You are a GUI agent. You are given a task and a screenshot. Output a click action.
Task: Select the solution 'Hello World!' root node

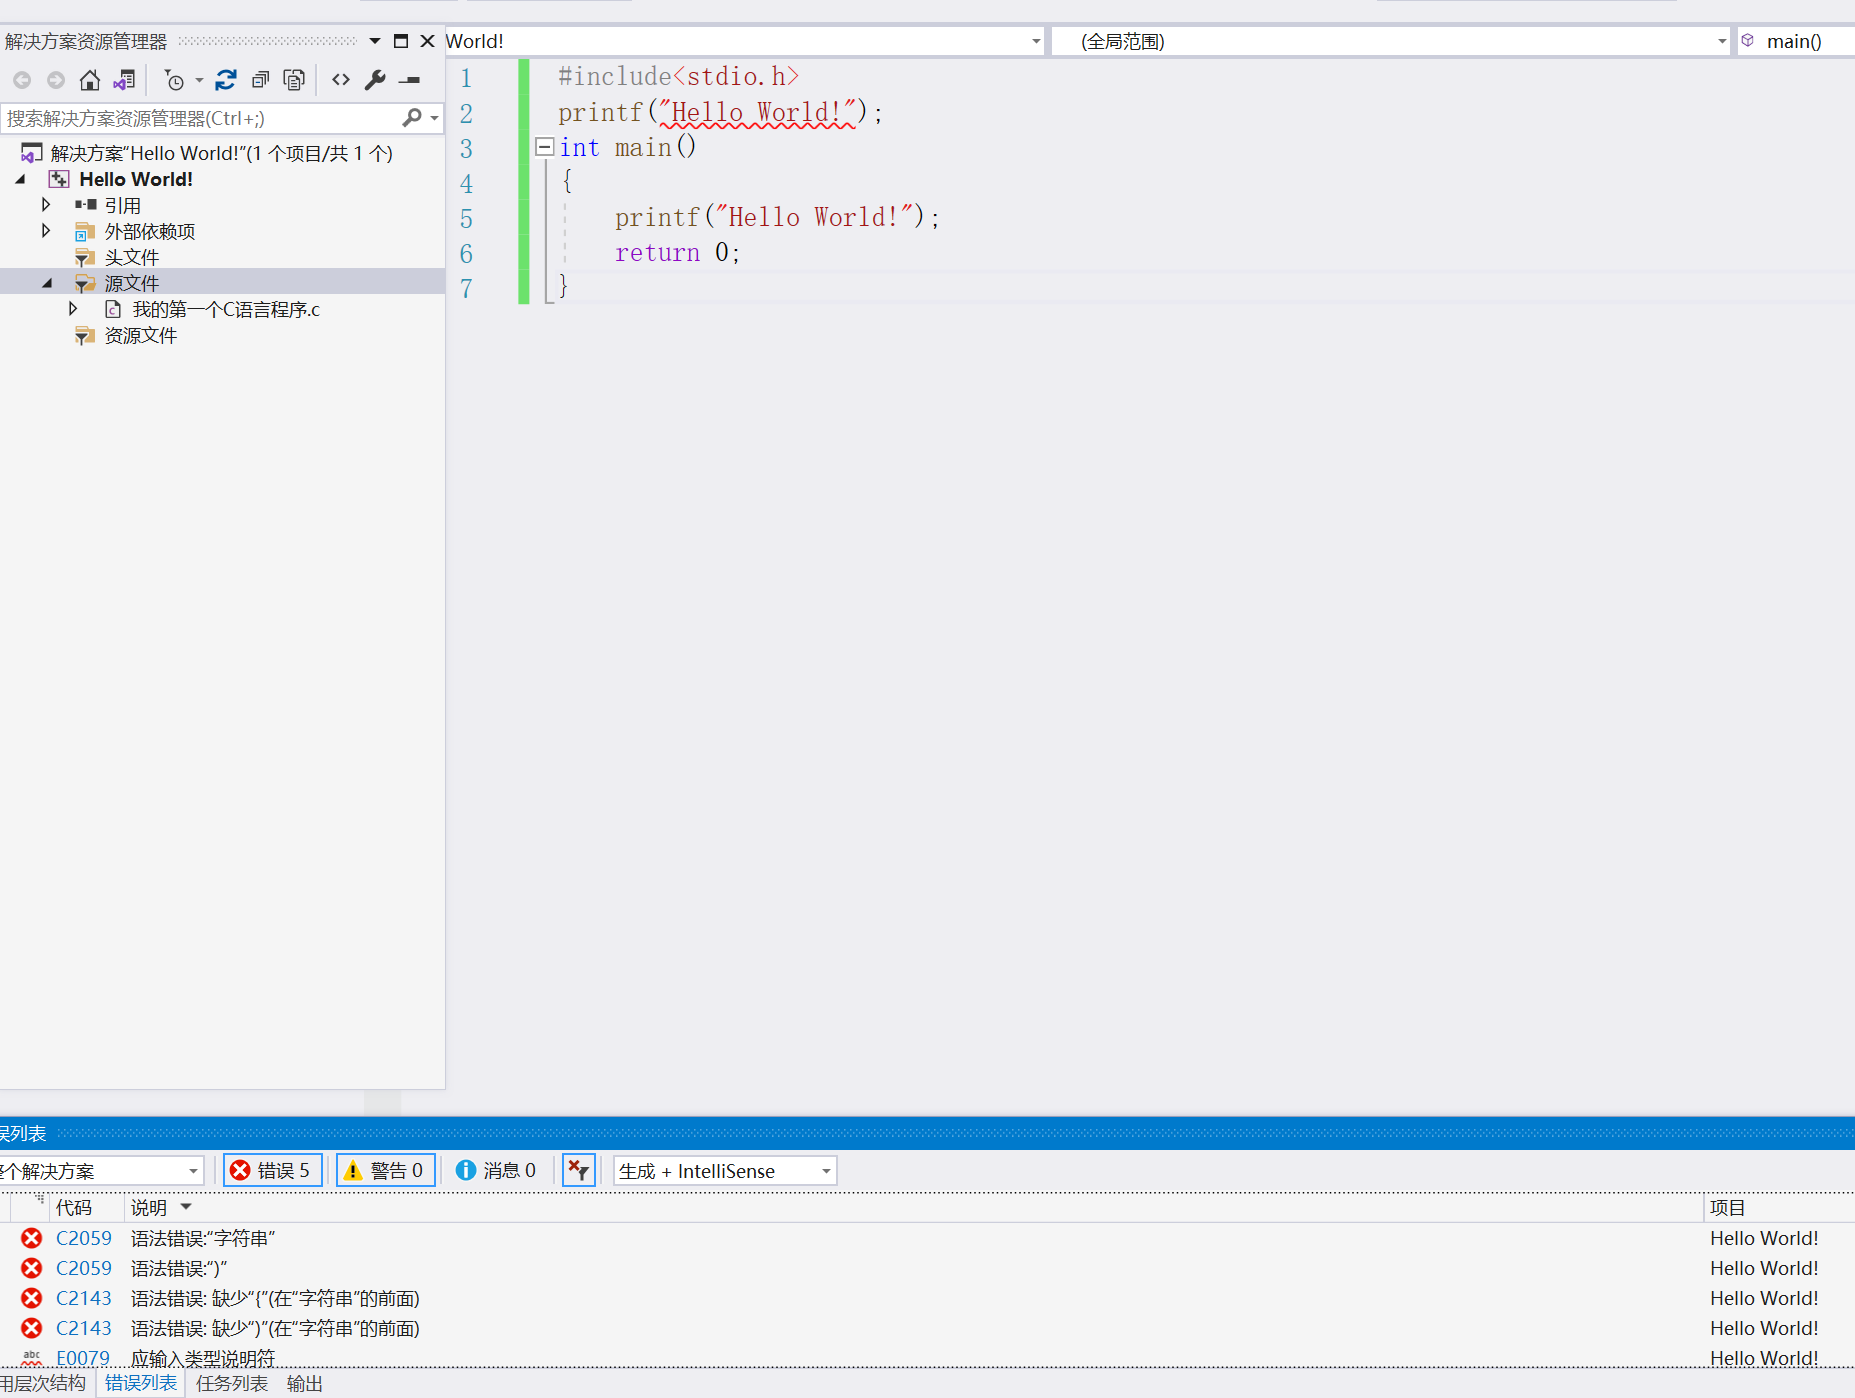pyautogui.click(x=221, y=153)
